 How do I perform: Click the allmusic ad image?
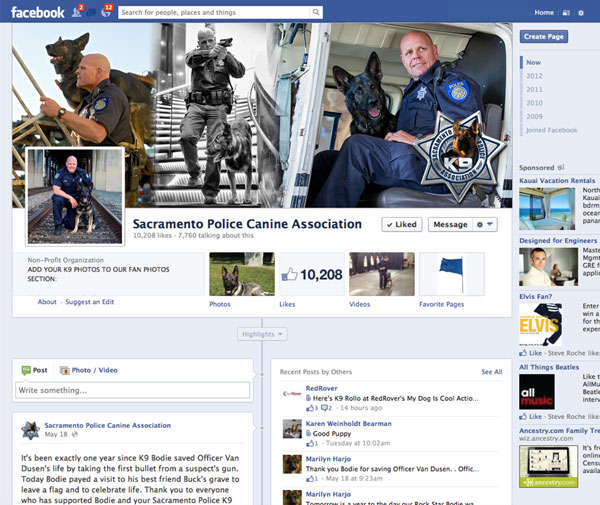pyautogui.click(x=537, y=392)
